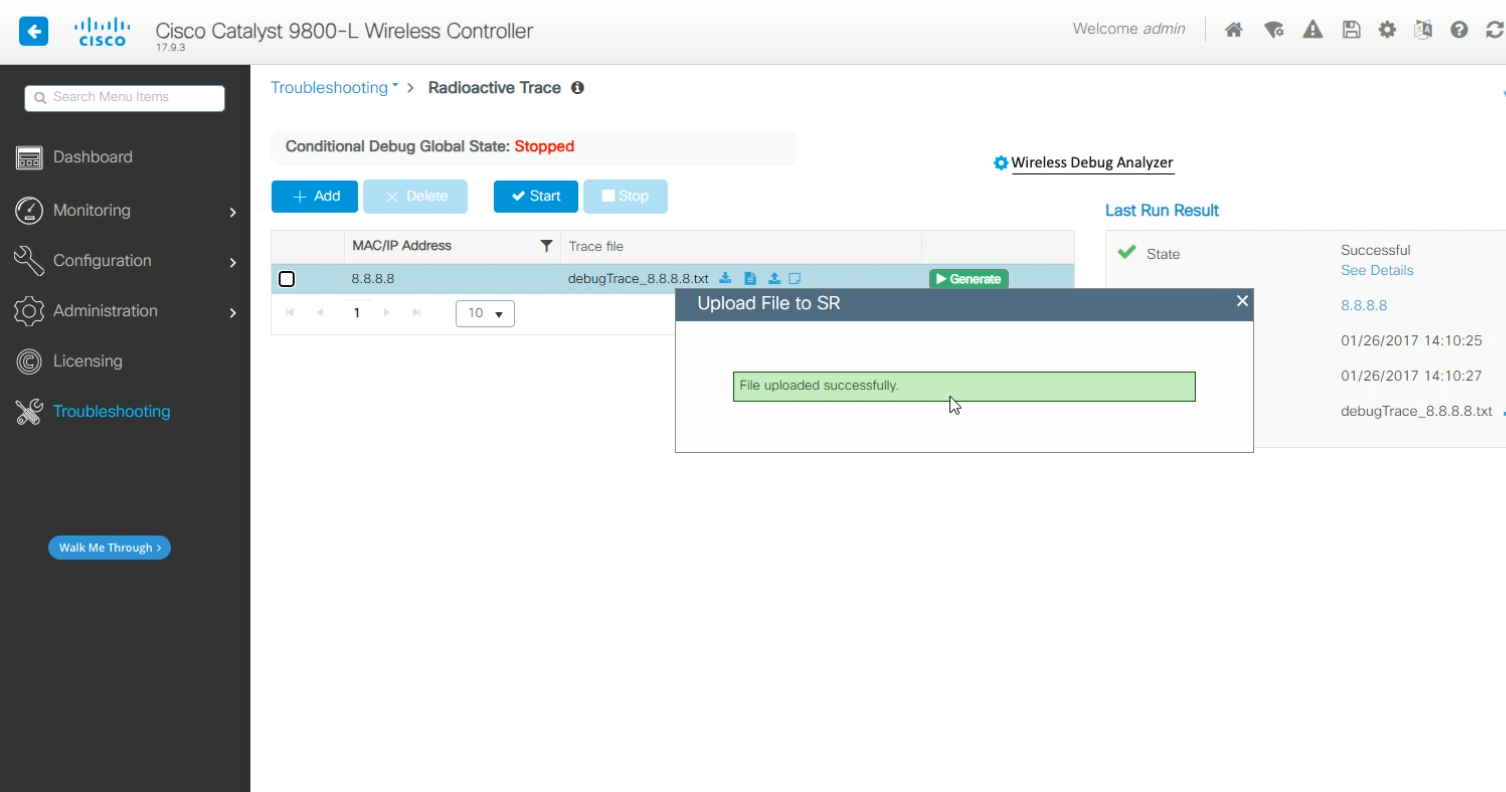The height and width of the screenshot is (792, 1506).
Task: Expand the Configuration menu chevron
Action: coord(232,262)
